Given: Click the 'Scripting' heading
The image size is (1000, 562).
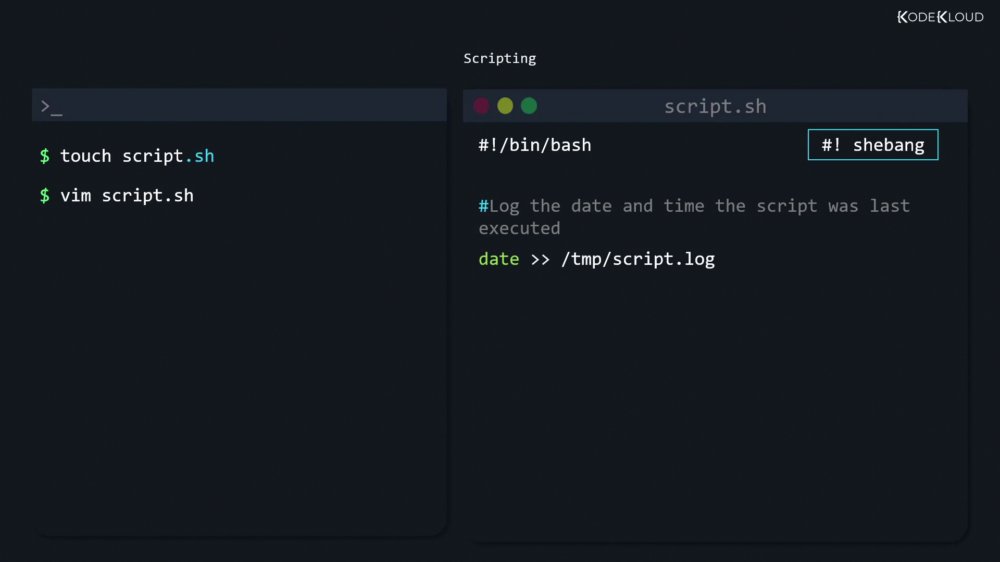Looking at the screenshot, I should point(499,59).
